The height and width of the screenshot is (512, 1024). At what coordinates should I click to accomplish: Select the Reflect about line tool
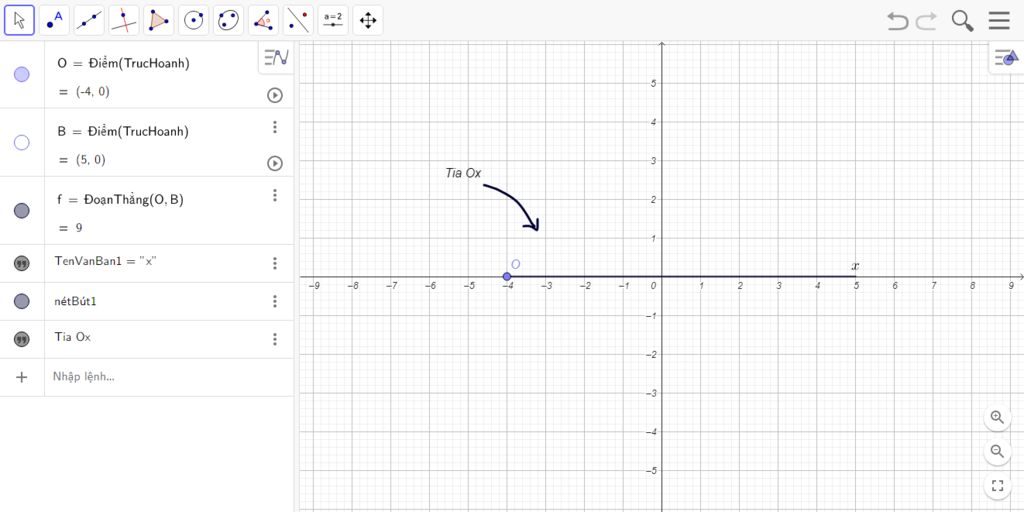pyautogui.click(x=298, y=20)
